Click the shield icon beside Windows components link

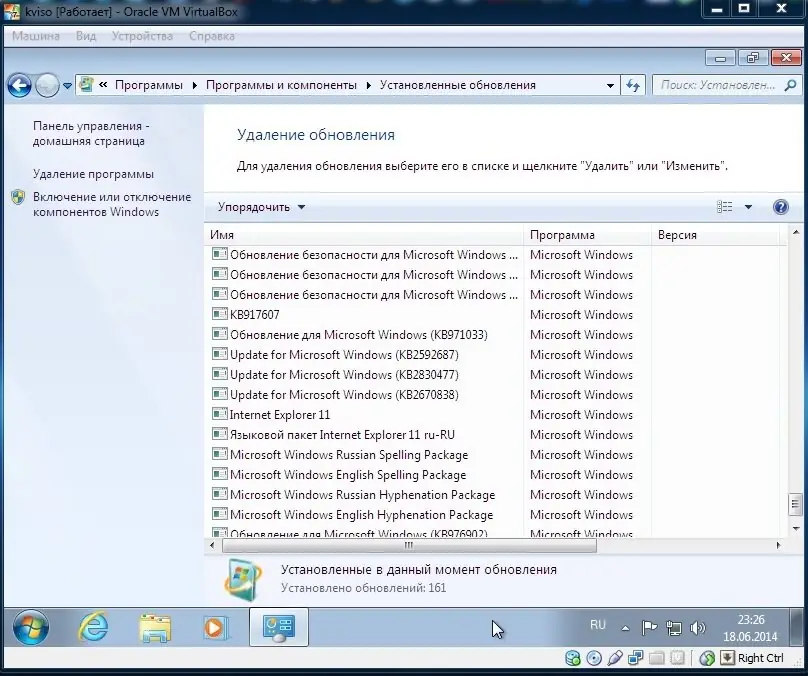click(18, 197)
